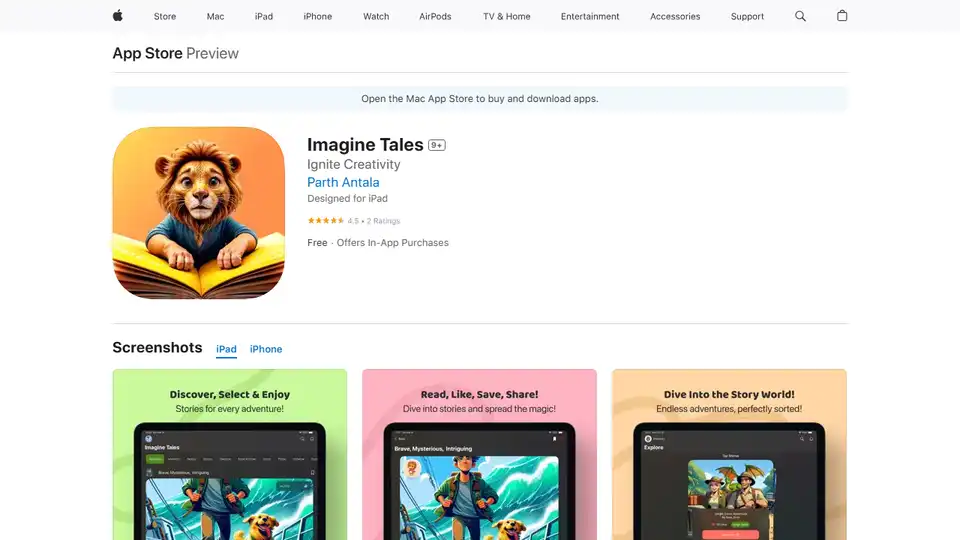Open the Discover, Select & Enjoy screenshot
The height and width of the screenshot is (540, 960).
click(x=230, y=454)
